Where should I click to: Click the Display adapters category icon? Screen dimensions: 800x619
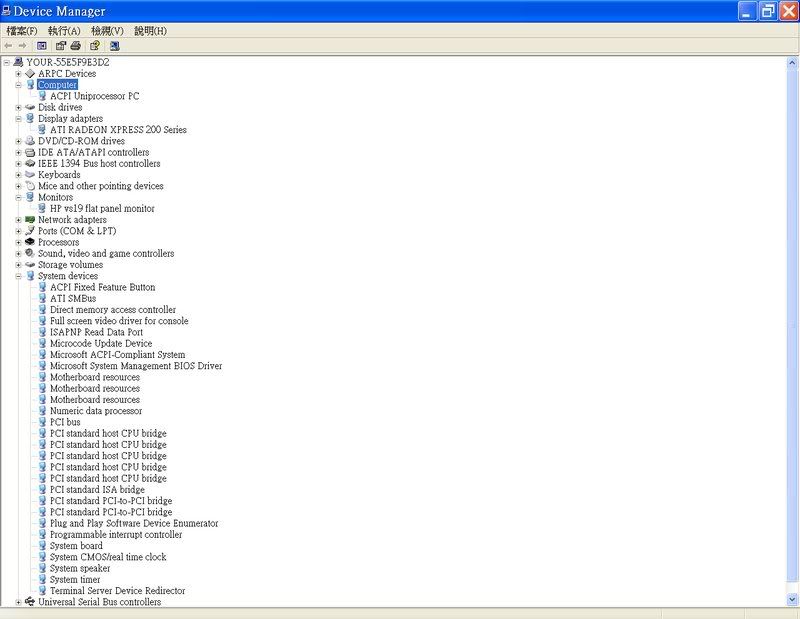point(30,118)
